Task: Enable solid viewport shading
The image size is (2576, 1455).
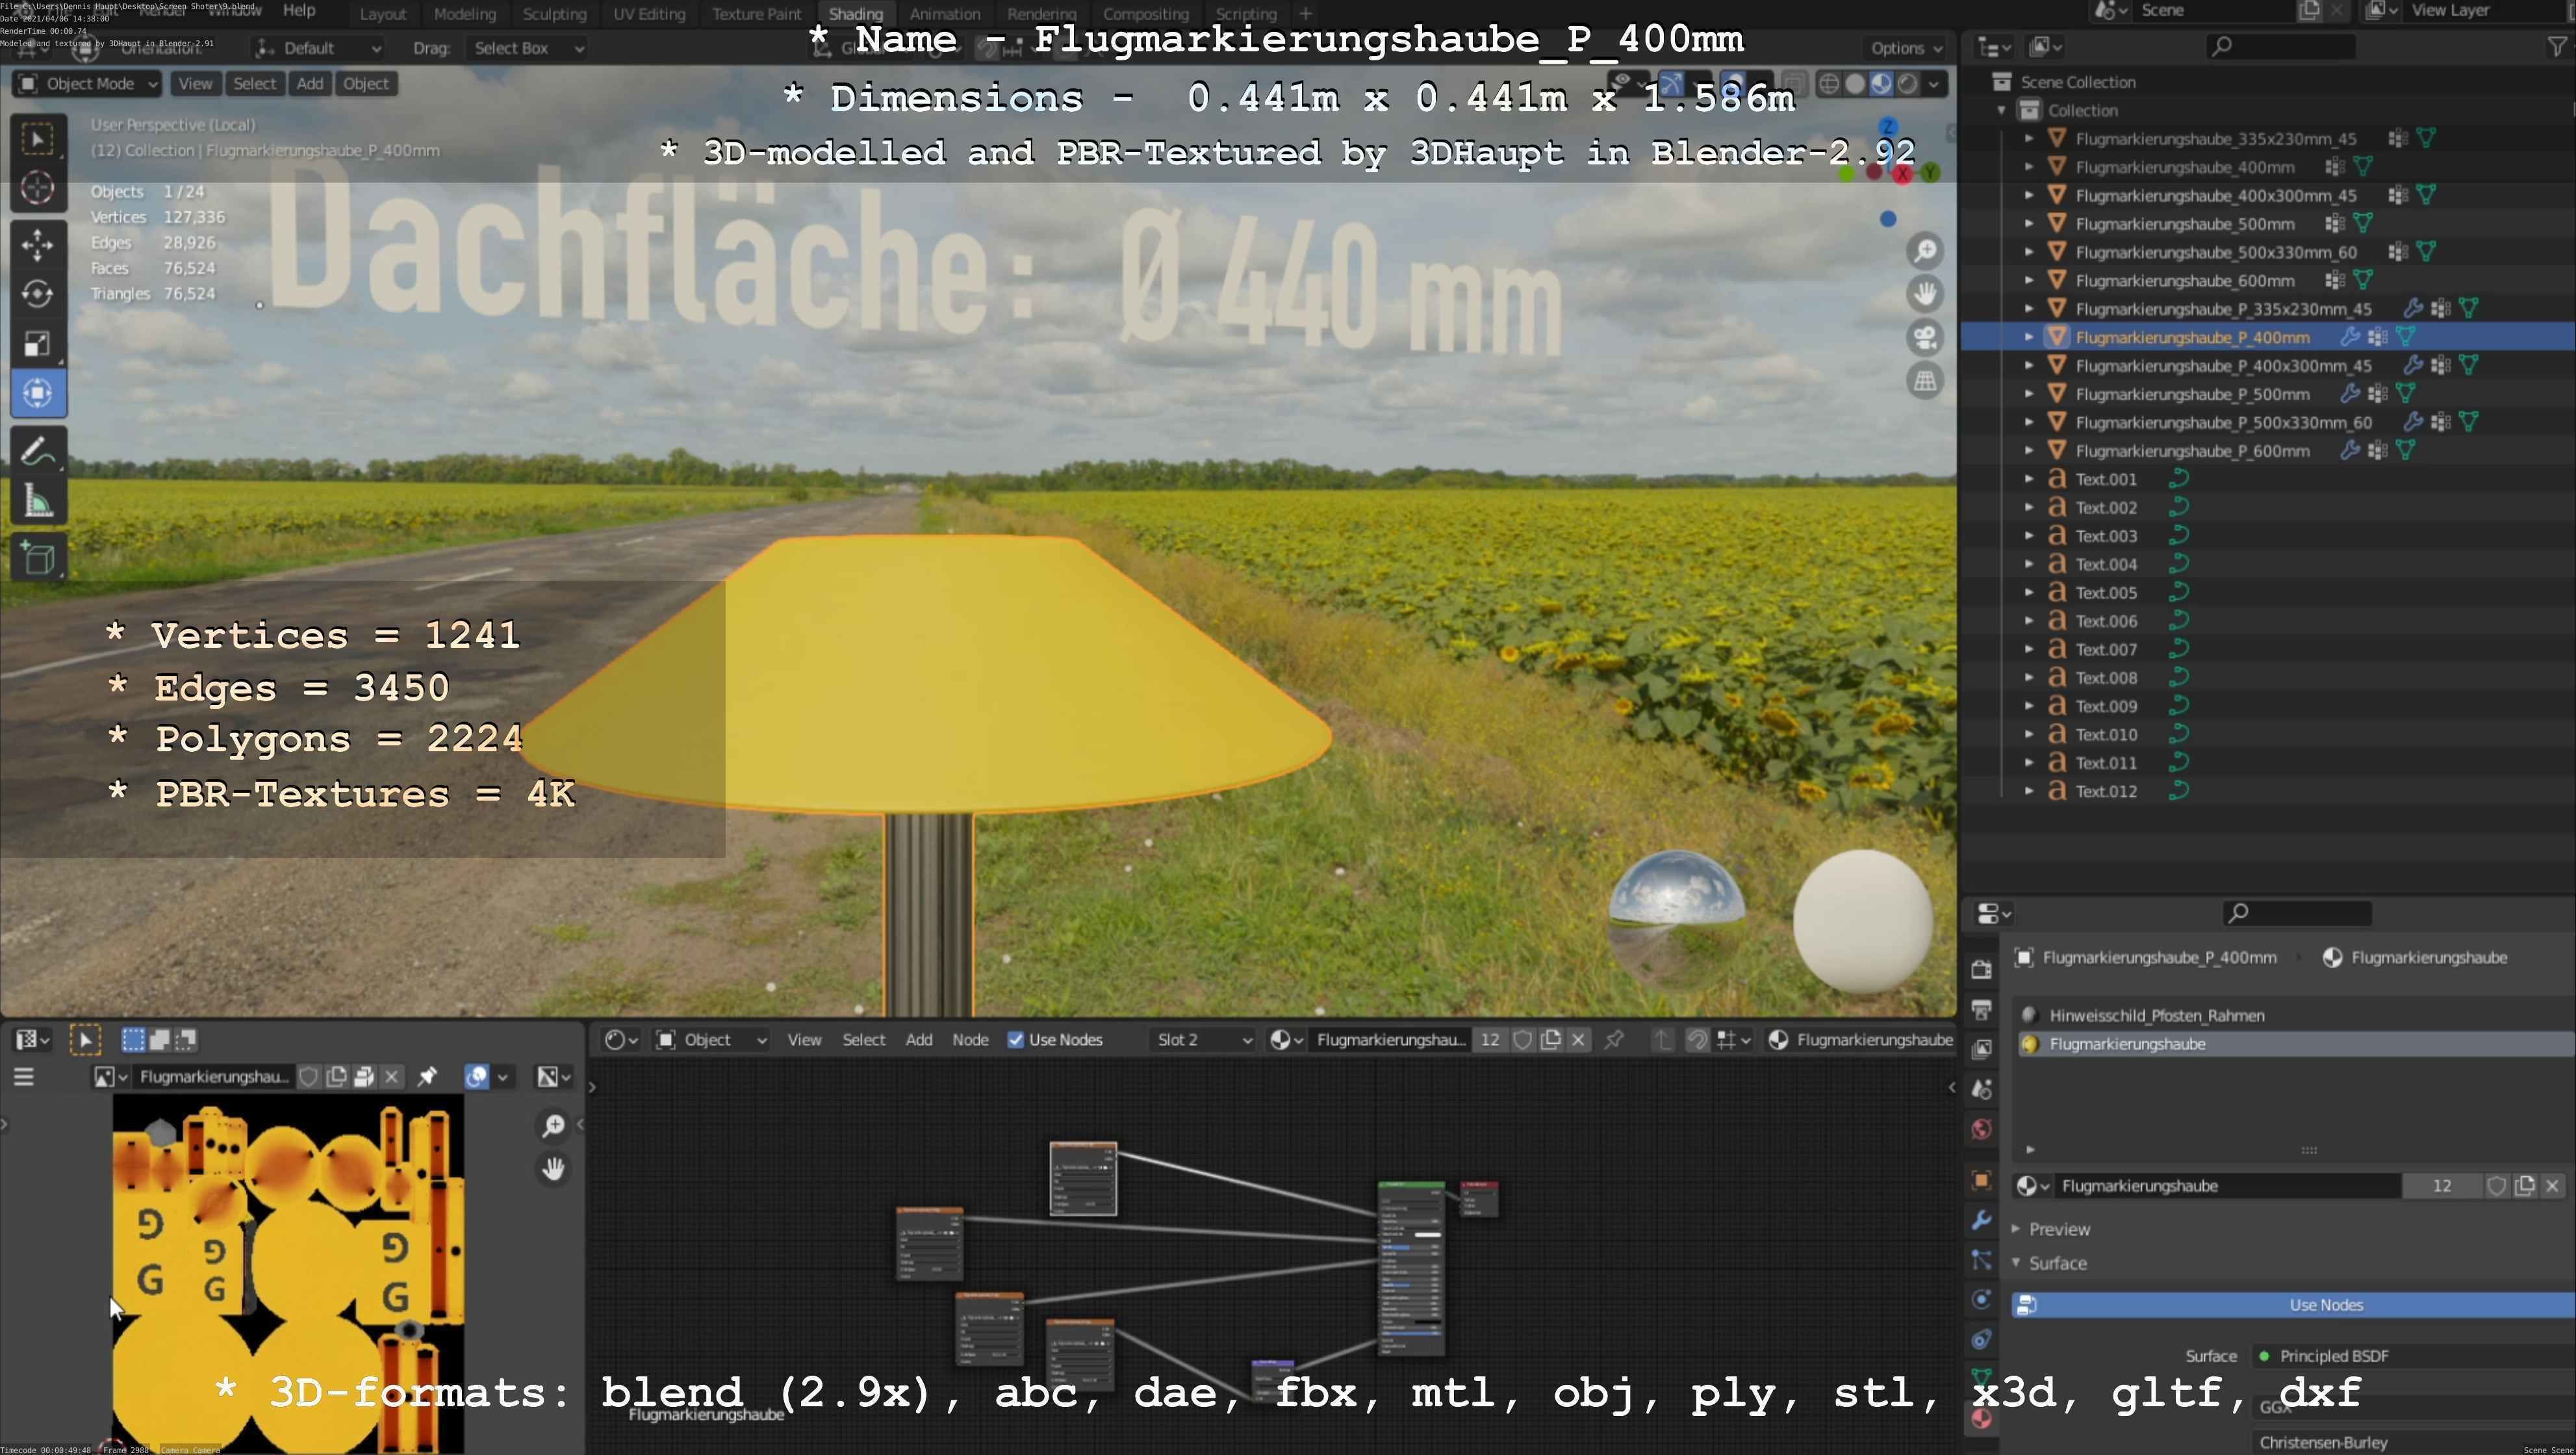Action: pos(1855,84)
